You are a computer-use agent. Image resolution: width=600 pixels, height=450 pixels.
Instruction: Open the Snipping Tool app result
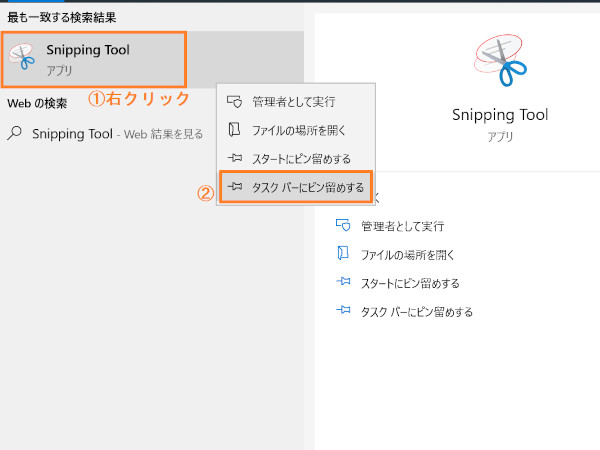[94, 59]
